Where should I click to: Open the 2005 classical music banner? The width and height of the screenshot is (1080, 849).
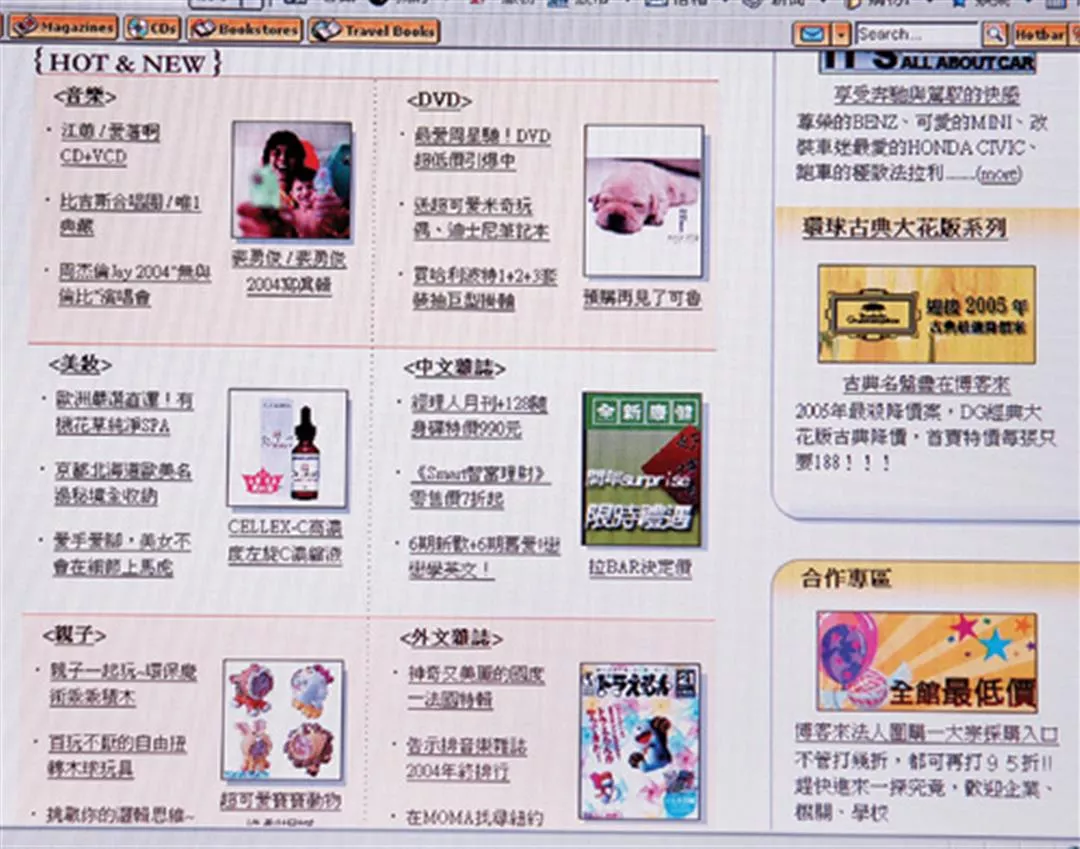pos(926,314)
